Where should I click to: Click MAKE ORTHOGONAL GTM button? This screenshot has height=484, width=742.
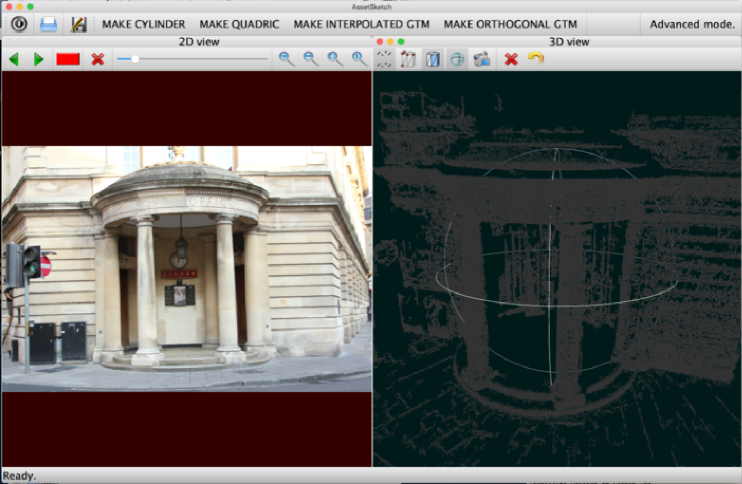(510, 24)
